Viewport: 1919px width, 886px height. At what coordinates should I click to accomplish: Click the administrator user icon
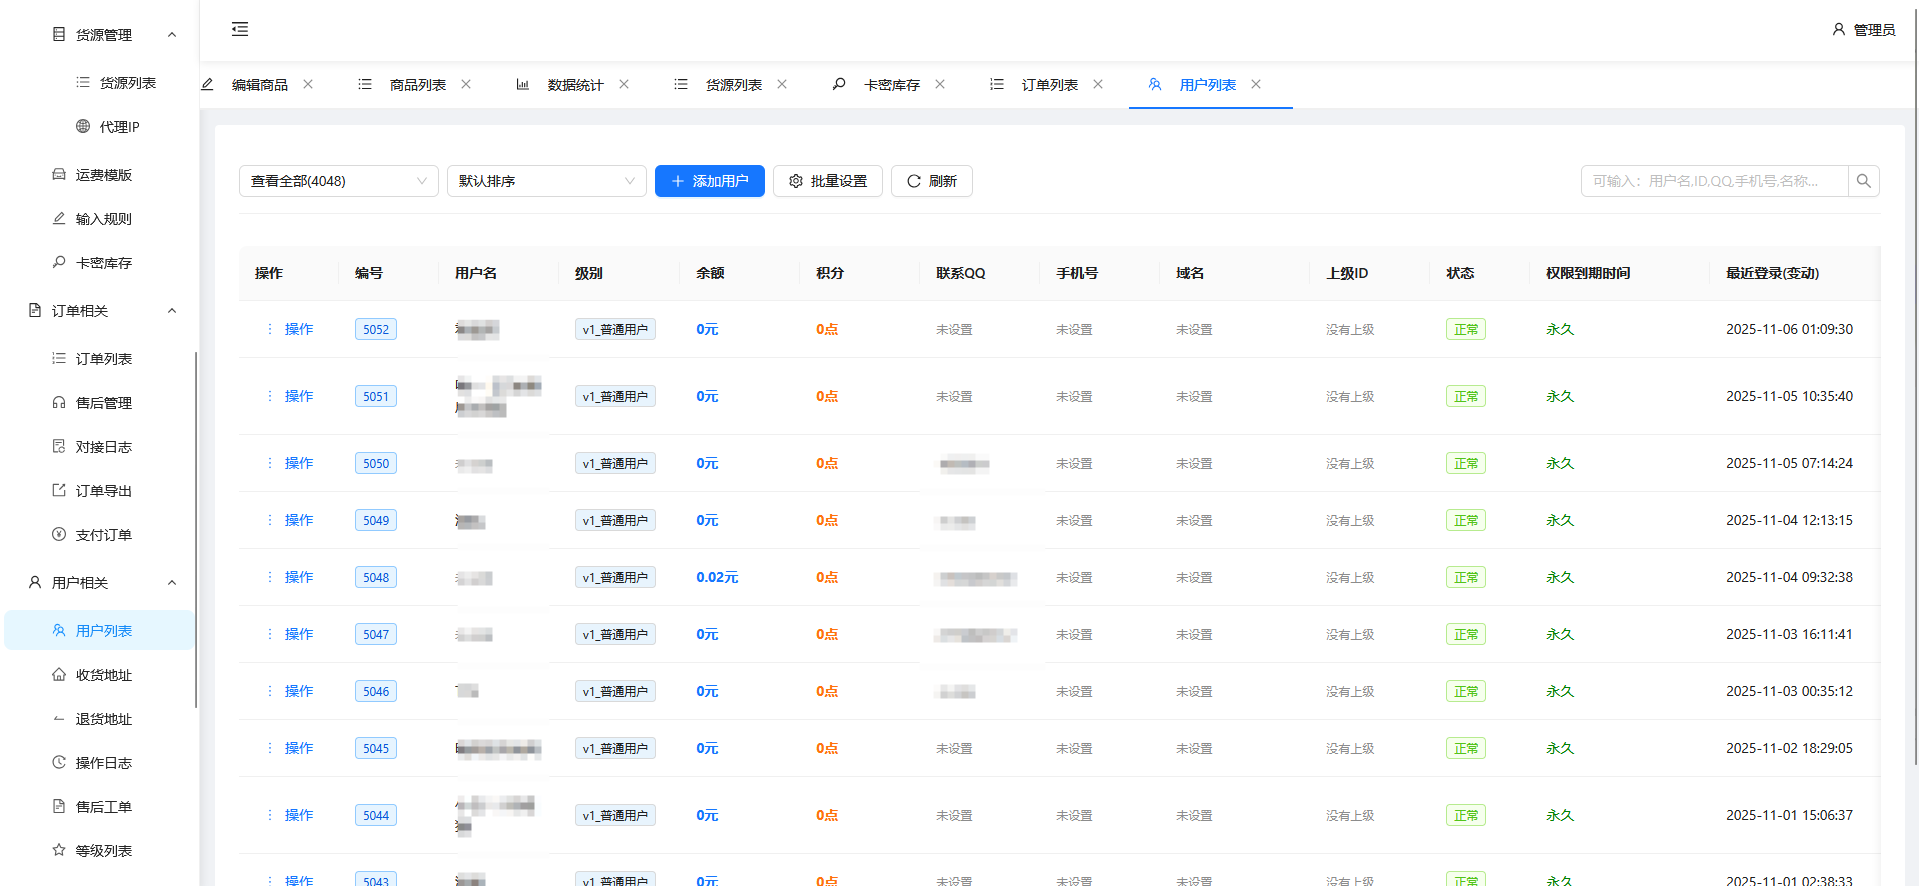coord(1838,30)
